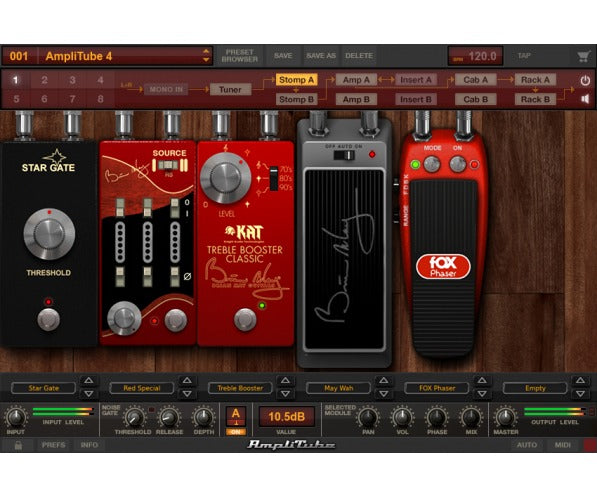Toggle the third Red Special pickup switch
597x497 pixels.
click(175, 208)
